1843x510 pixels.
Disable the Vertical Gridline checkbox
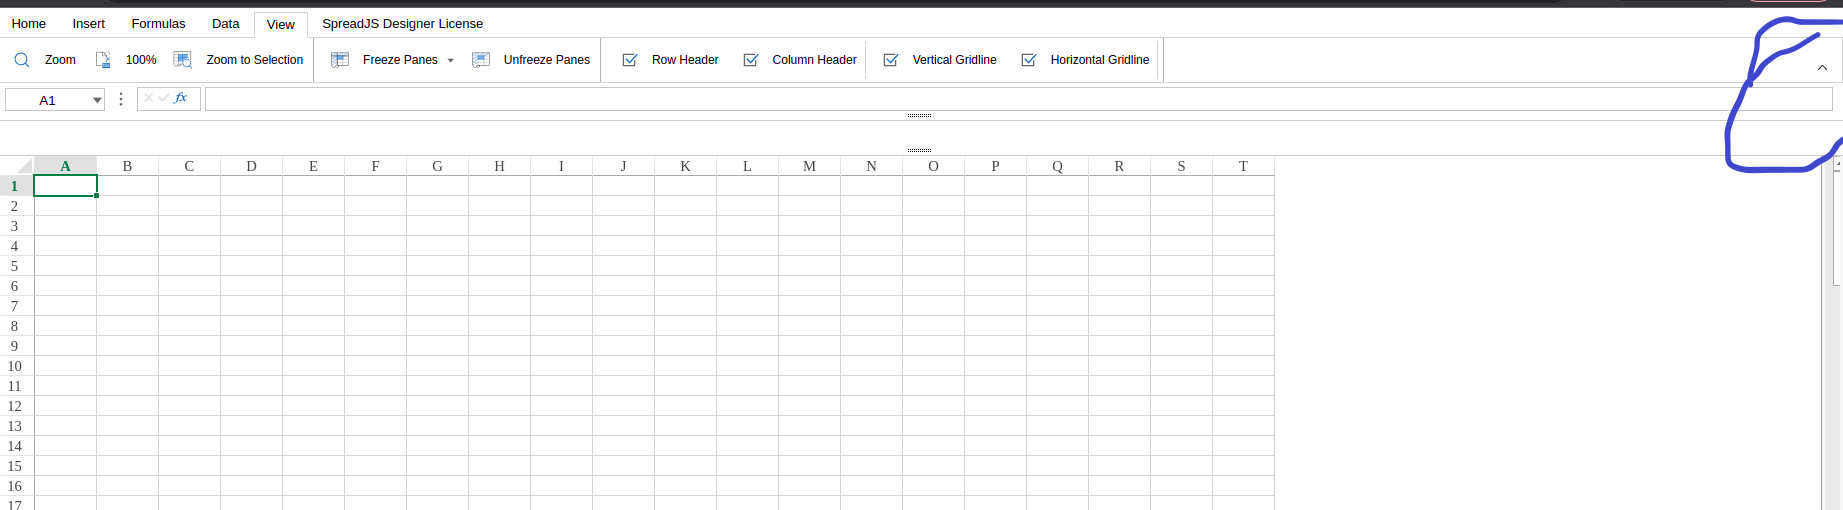891,60
